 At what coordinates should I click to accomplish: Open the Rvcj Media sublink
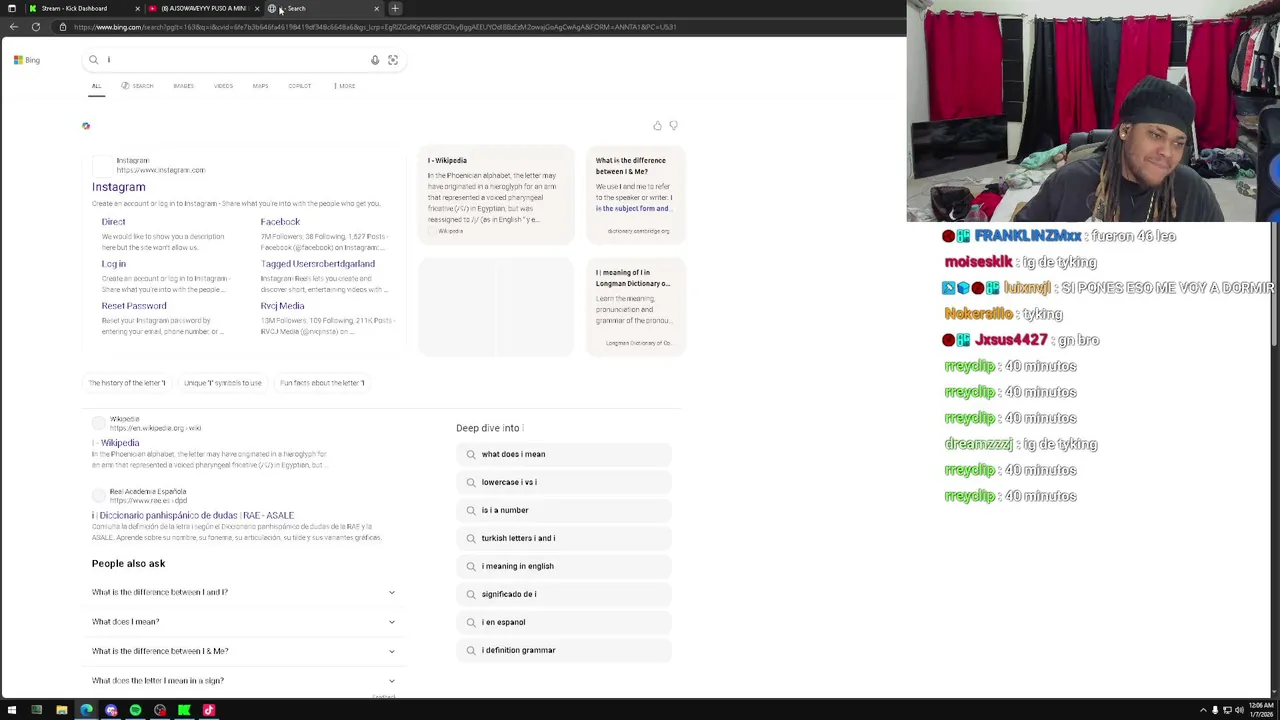(x=282, y=306)
